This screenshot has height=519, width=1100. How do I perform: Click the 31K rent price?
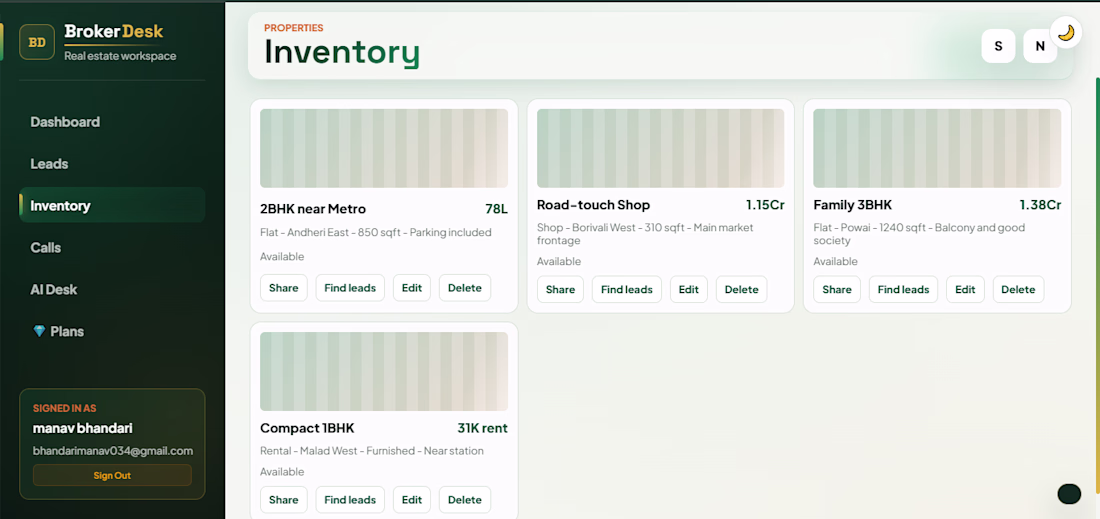click(483, 428)
